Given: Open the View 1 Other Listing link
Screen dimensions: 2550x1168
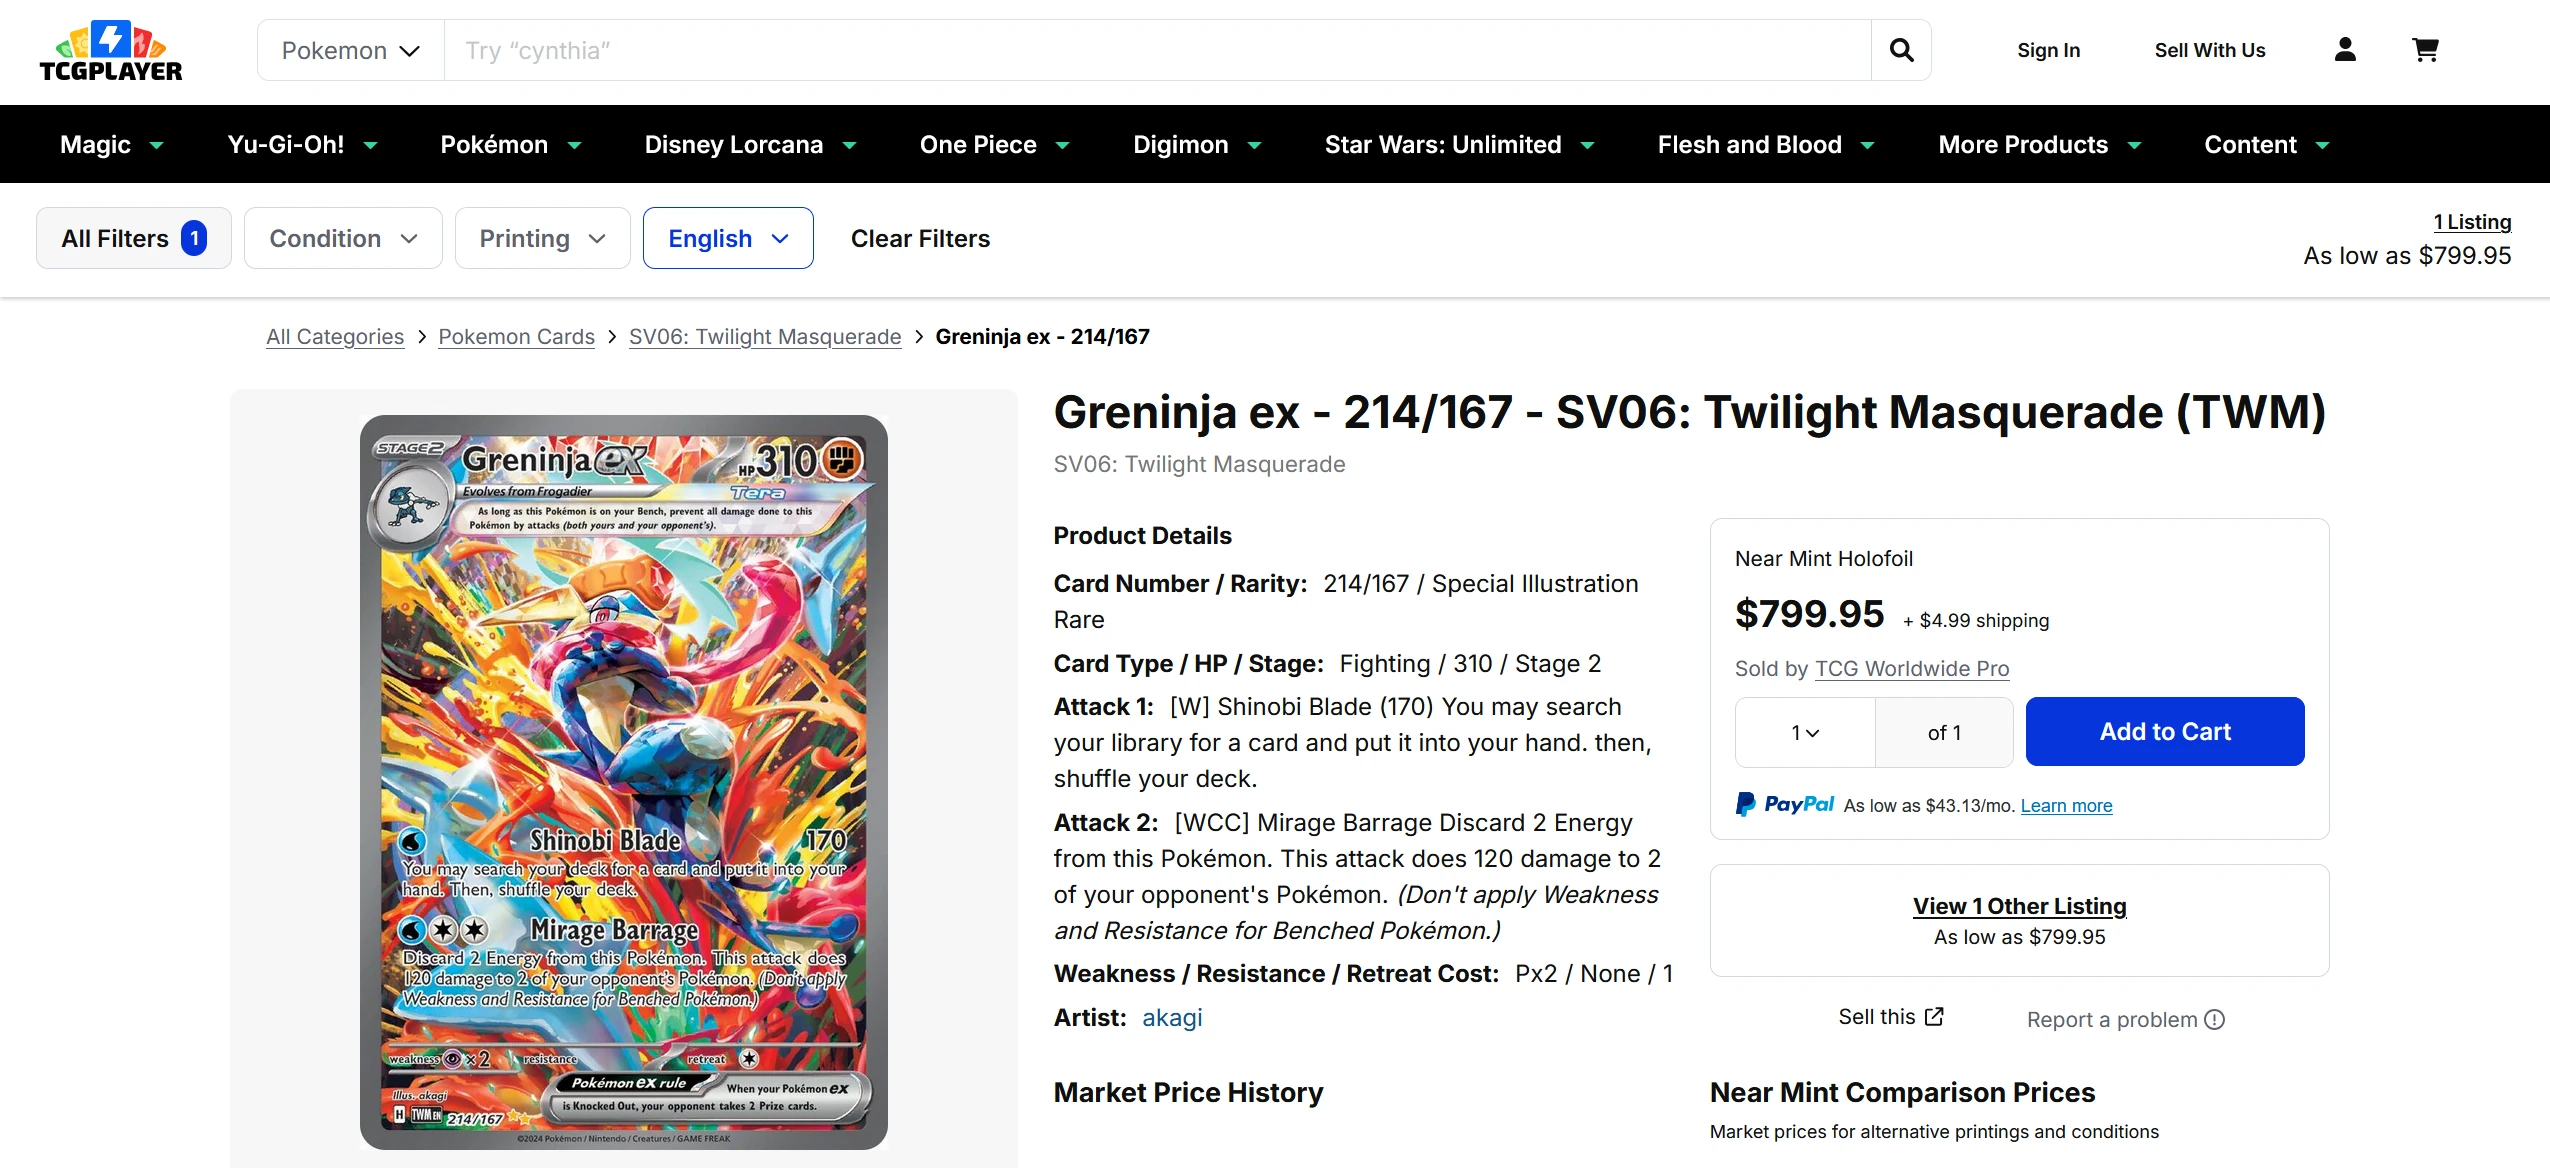Looking at the screenshot, I should (x=2019, y=906).
